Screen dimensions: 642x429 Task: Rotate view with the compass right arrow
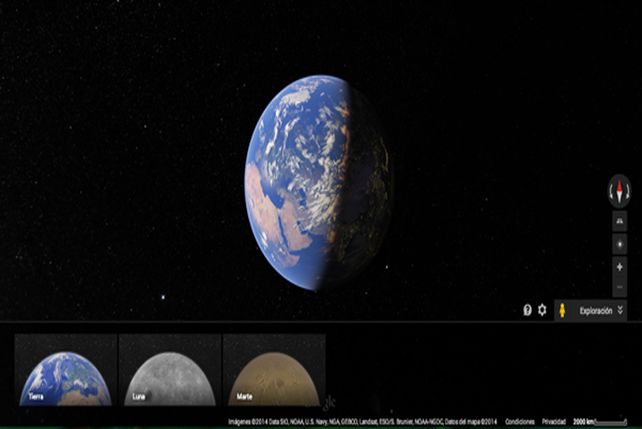tap(627, 192)
